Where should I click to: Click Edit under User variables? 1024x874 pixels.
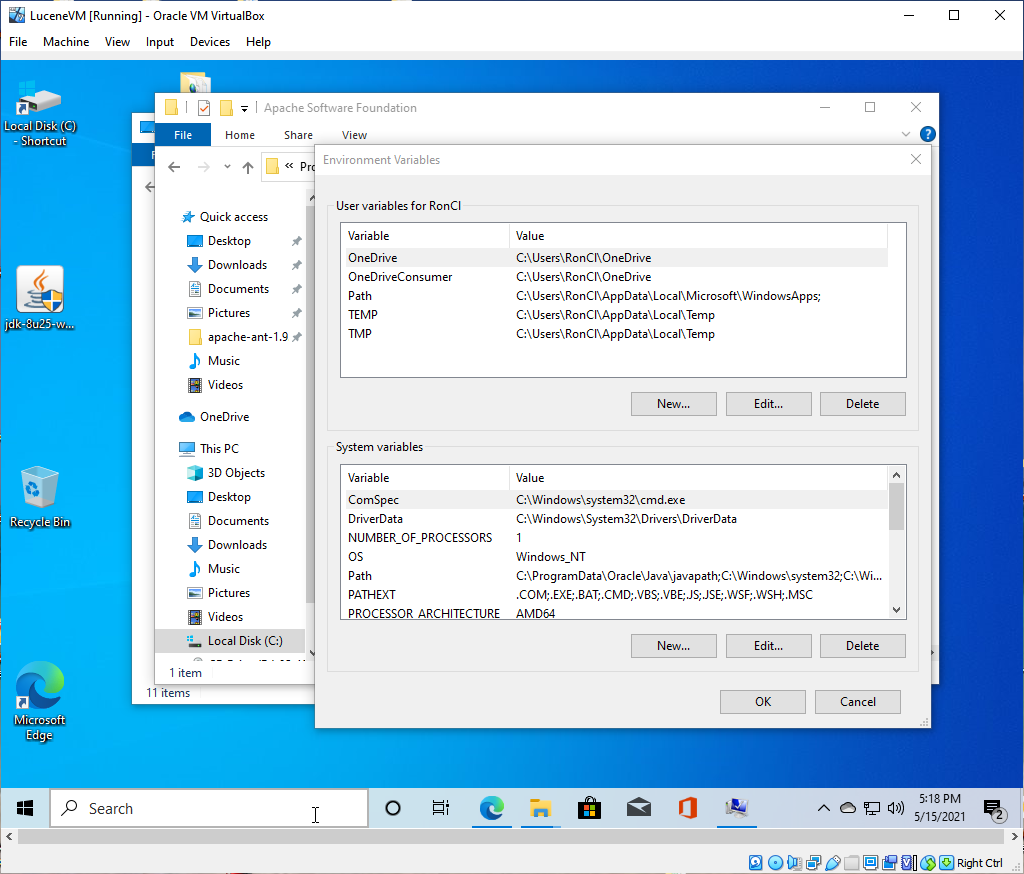768,404
